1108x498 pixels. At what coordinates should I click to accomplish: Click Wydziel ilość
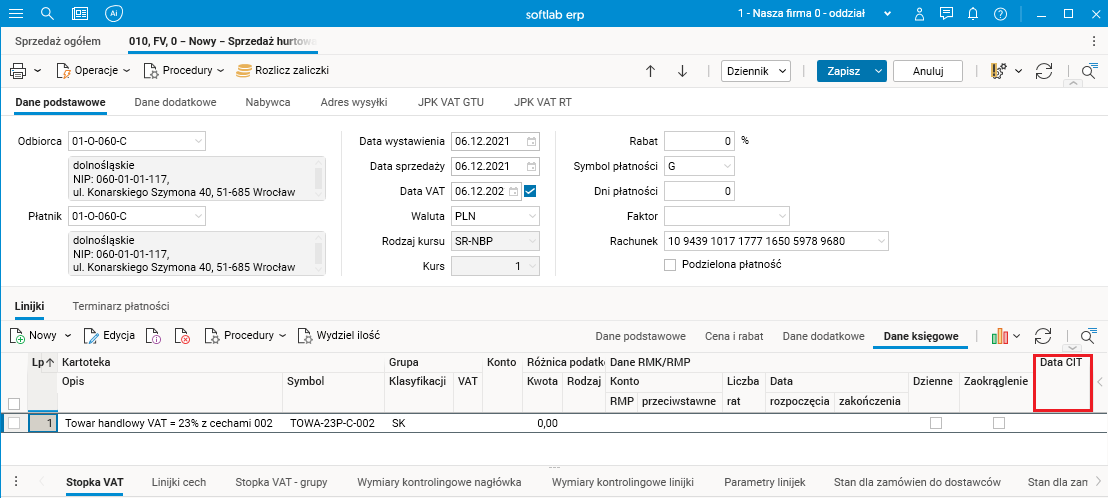point(338,336)
